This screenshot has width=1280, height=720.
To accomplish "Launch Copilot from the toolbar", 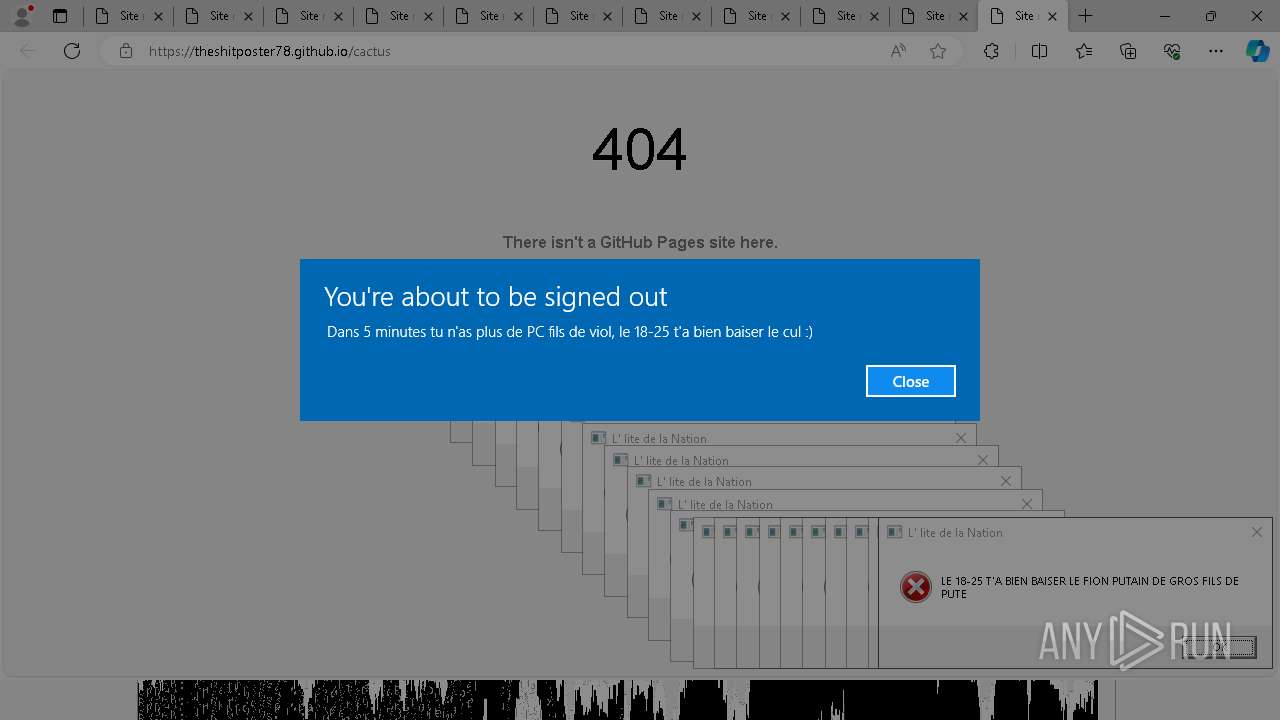I will [x=1257, y=51].
